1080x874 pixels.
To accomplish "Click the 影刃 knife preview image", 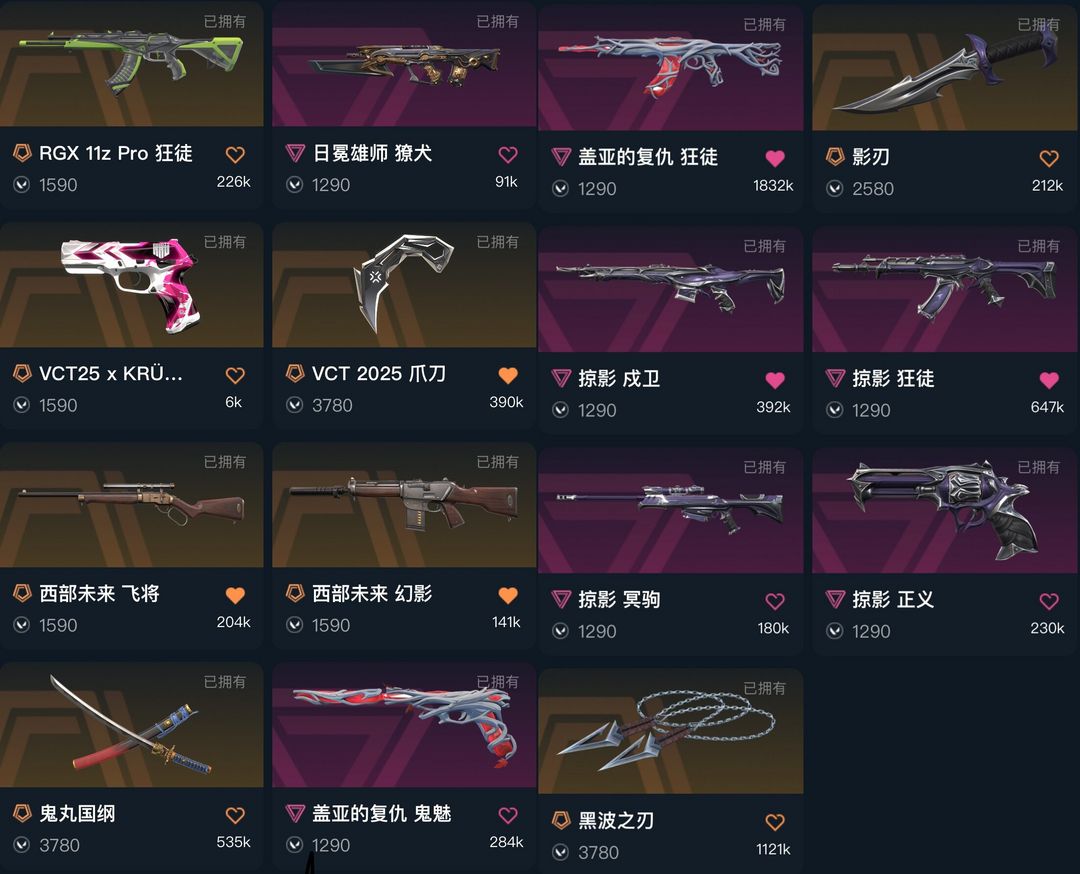I will (946, 66).
